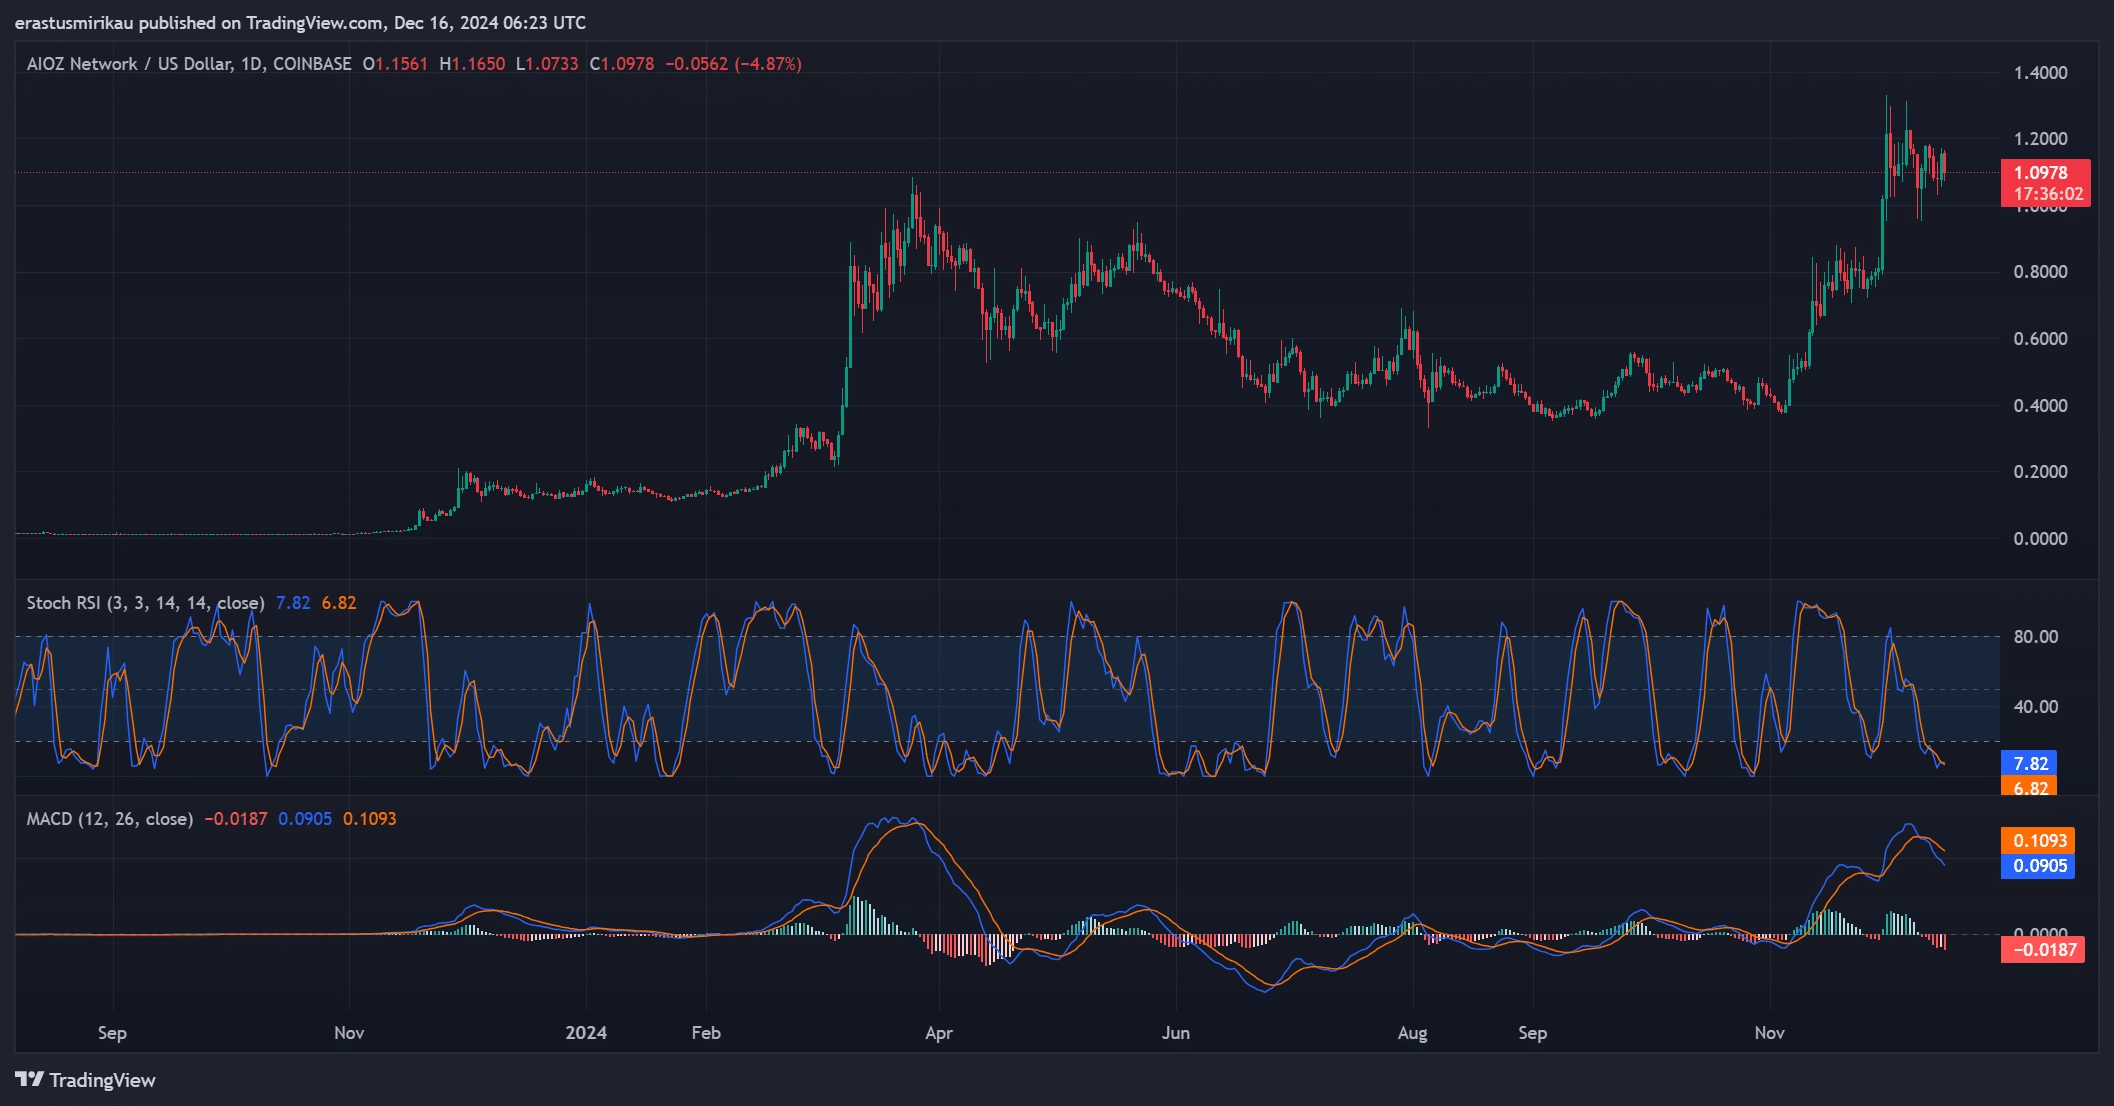Viewport: 2114px width, 1106px height.
Task: Click the red −0.0187 tag on the MACD axis
Action: pos(2043,950)
